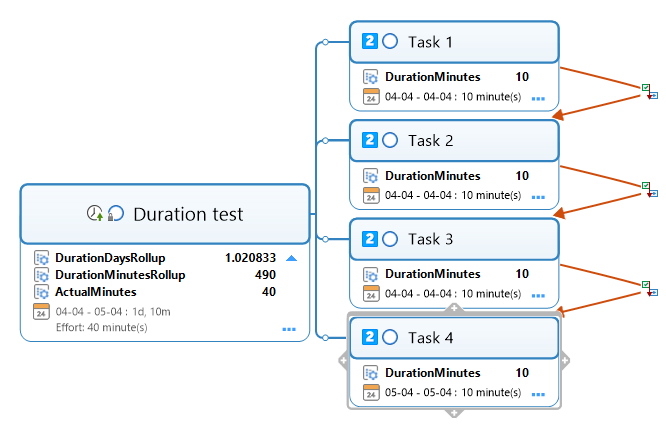This screenshot has width=666, height=438.
Task: Select the Task 2 topic title
Action: tap(431, 141)
